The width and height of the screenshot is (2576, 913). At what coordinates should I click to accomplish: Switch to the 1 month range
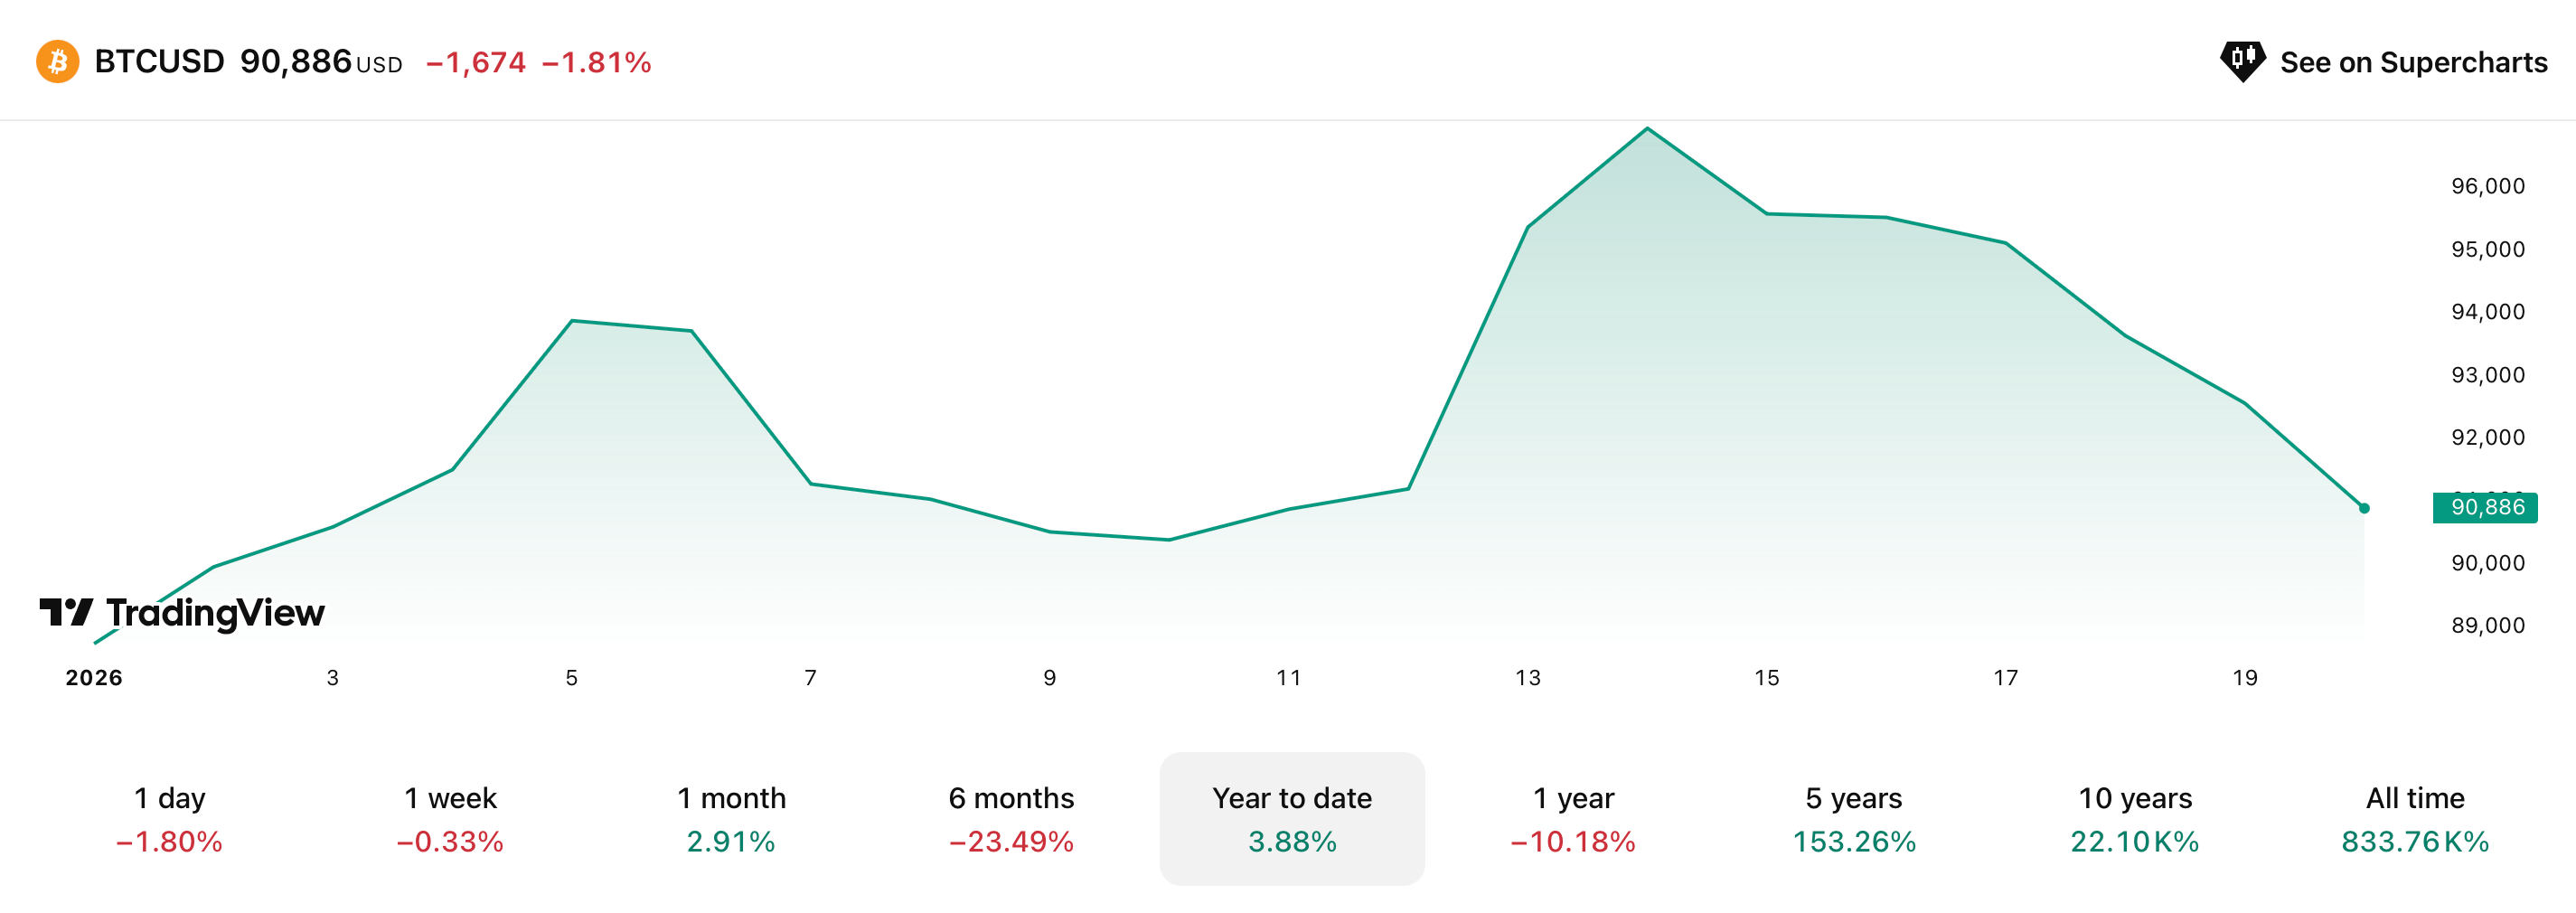[x=731, y=819]
